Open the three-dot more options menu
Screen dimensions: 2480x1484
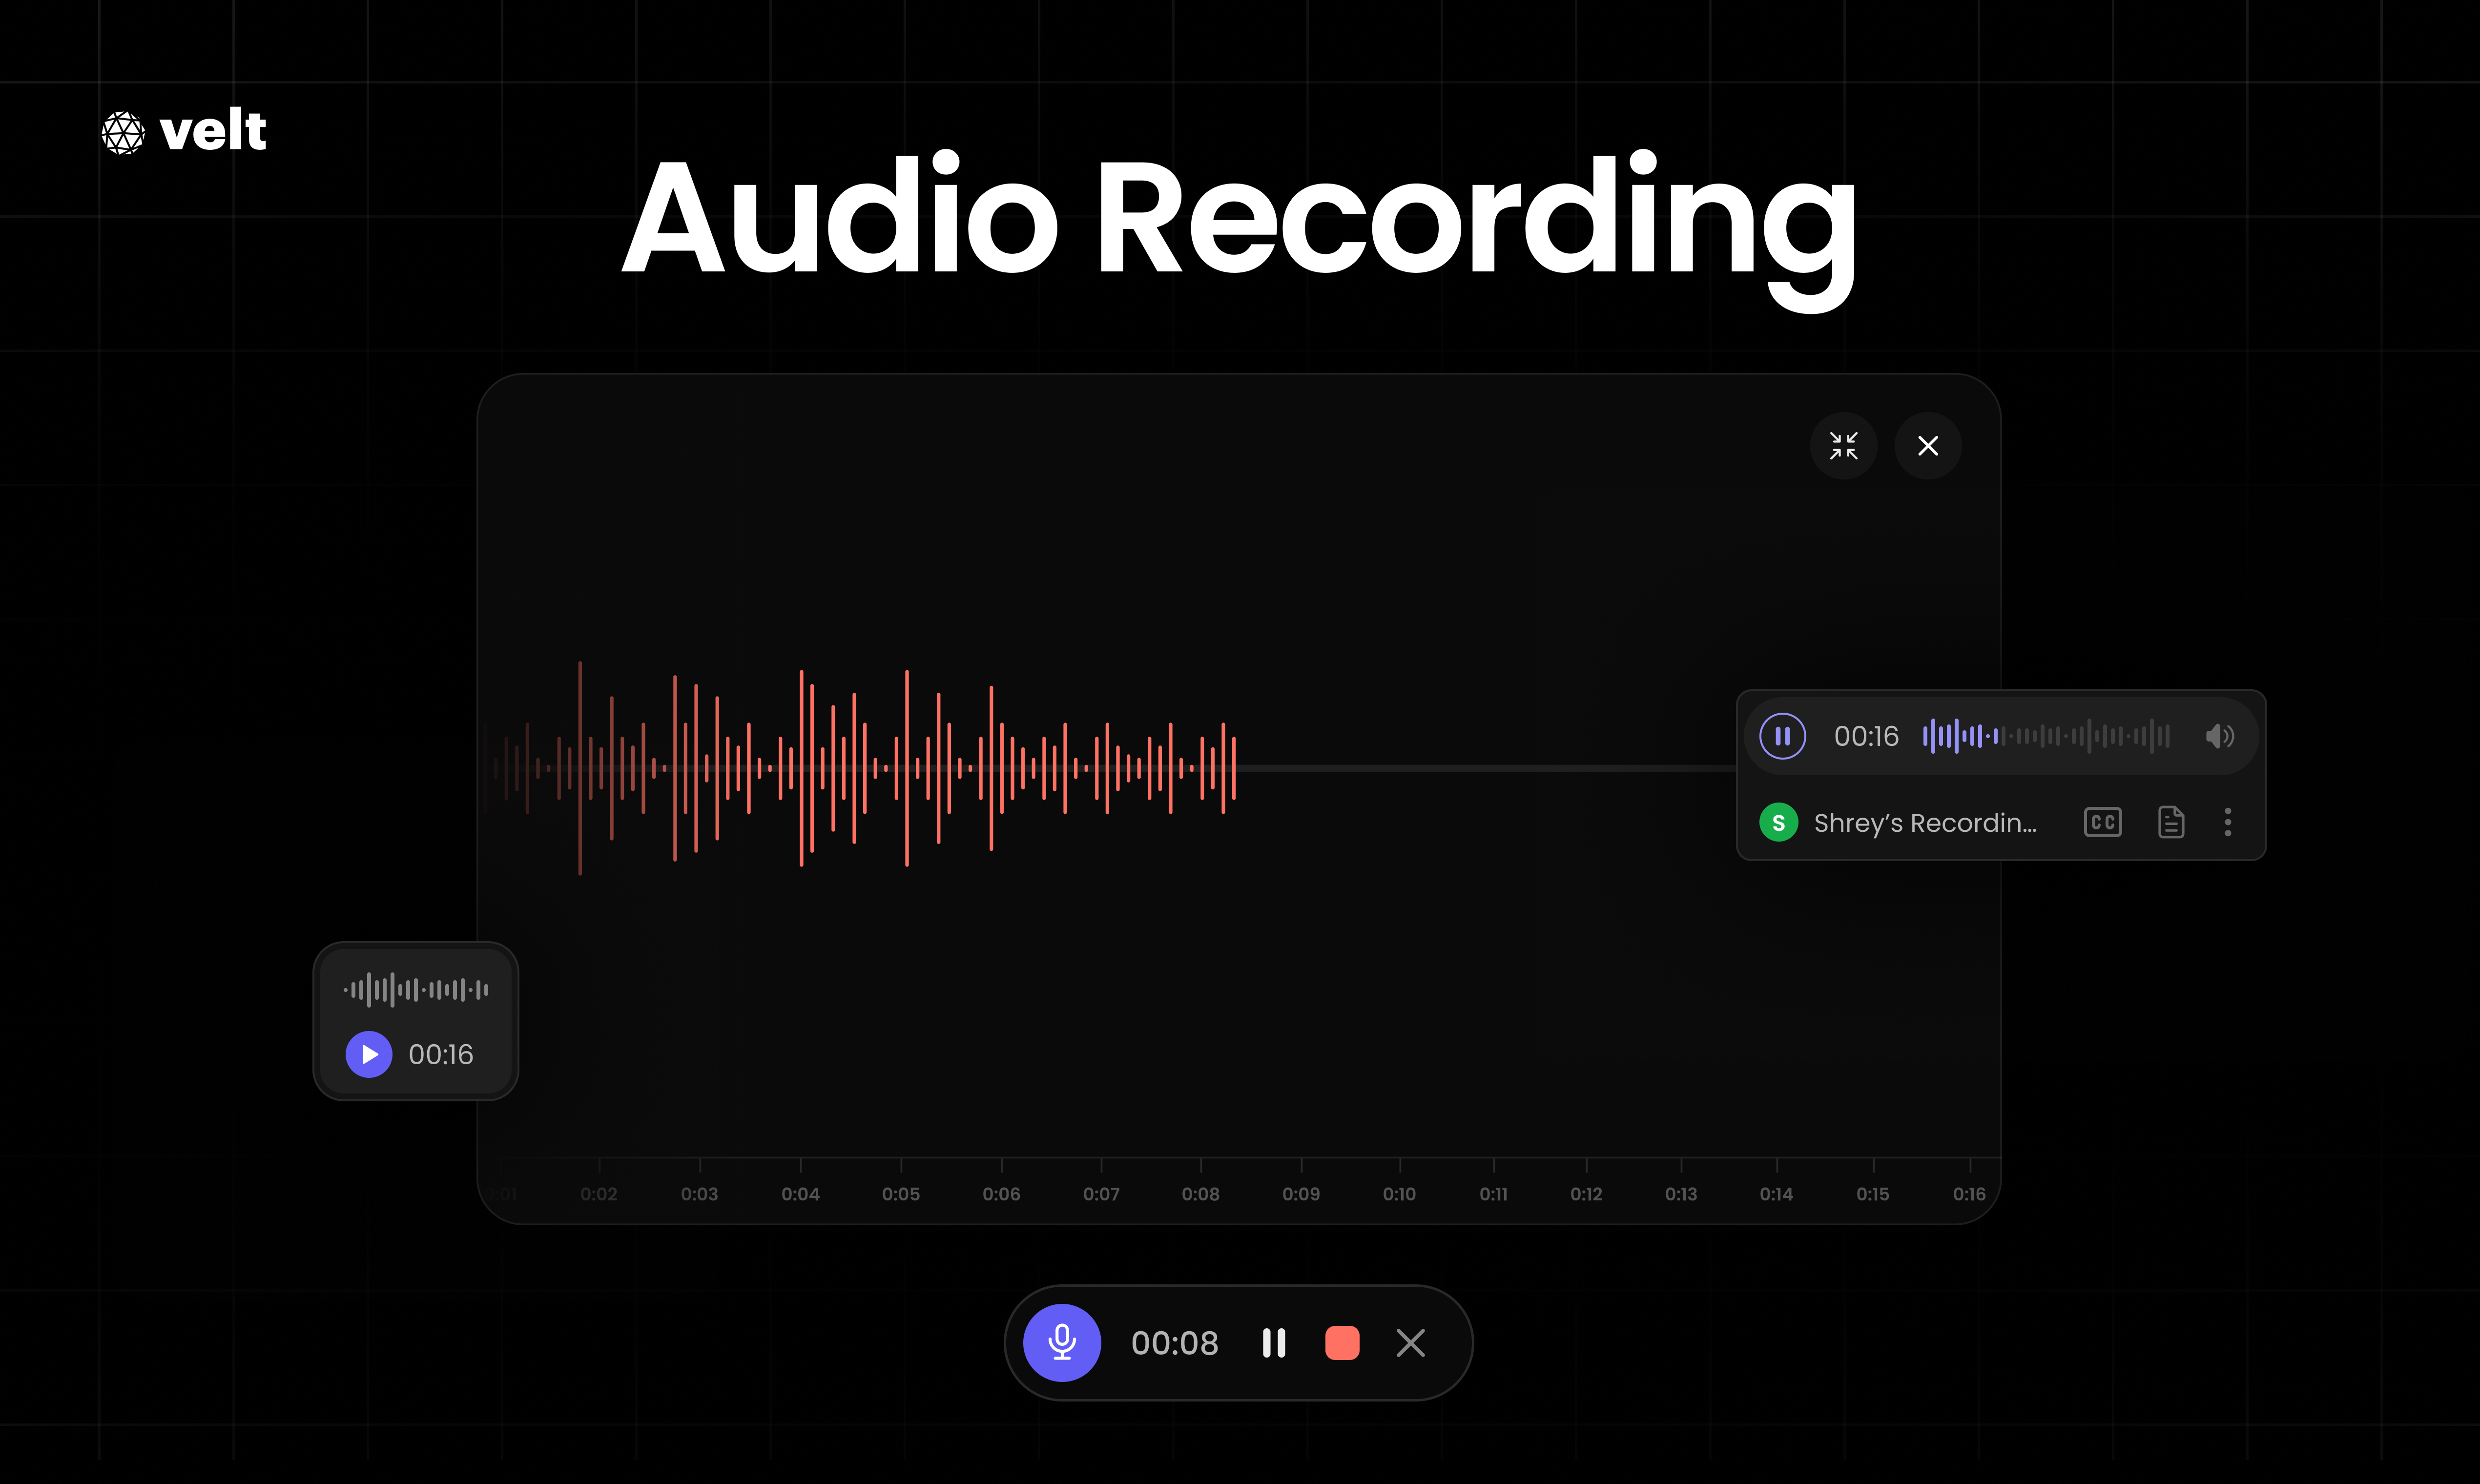2227,823
